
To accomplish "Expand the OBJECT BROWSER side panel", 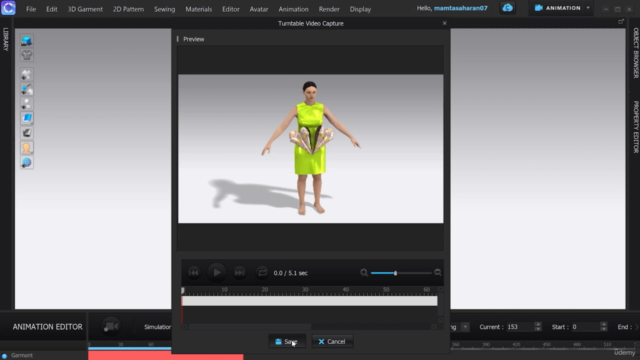I will tap(636, 53).
